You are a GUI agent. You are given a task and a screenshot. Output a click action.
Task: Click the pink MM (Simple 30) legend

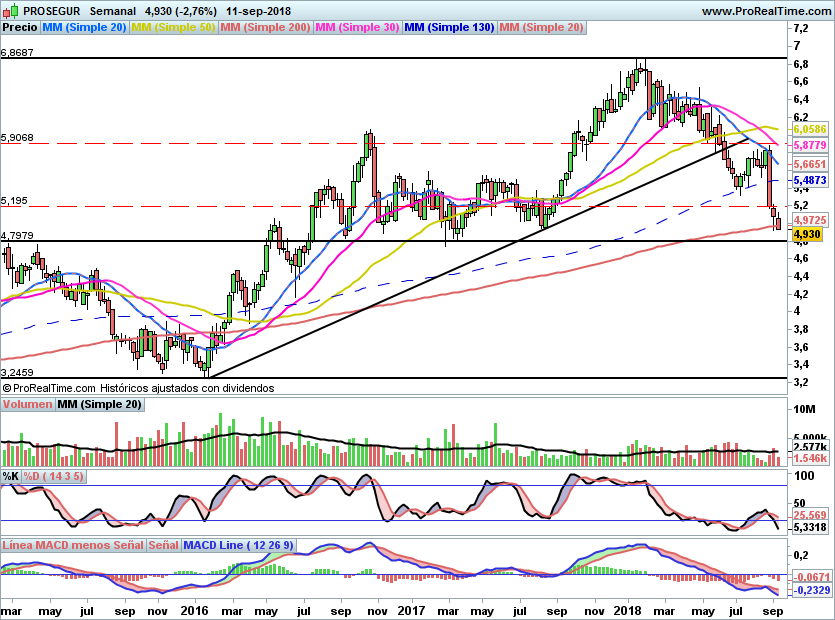[357, 28]
